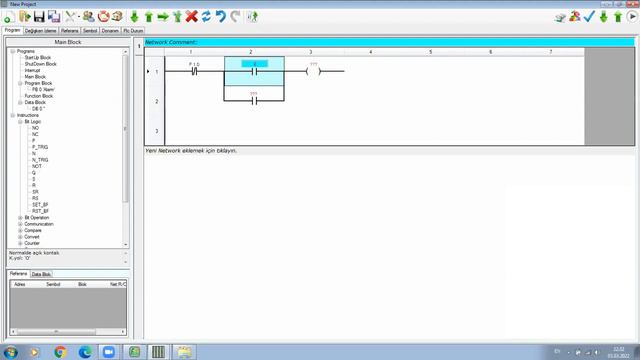Open the Windows Start menu

coord(10,352)
